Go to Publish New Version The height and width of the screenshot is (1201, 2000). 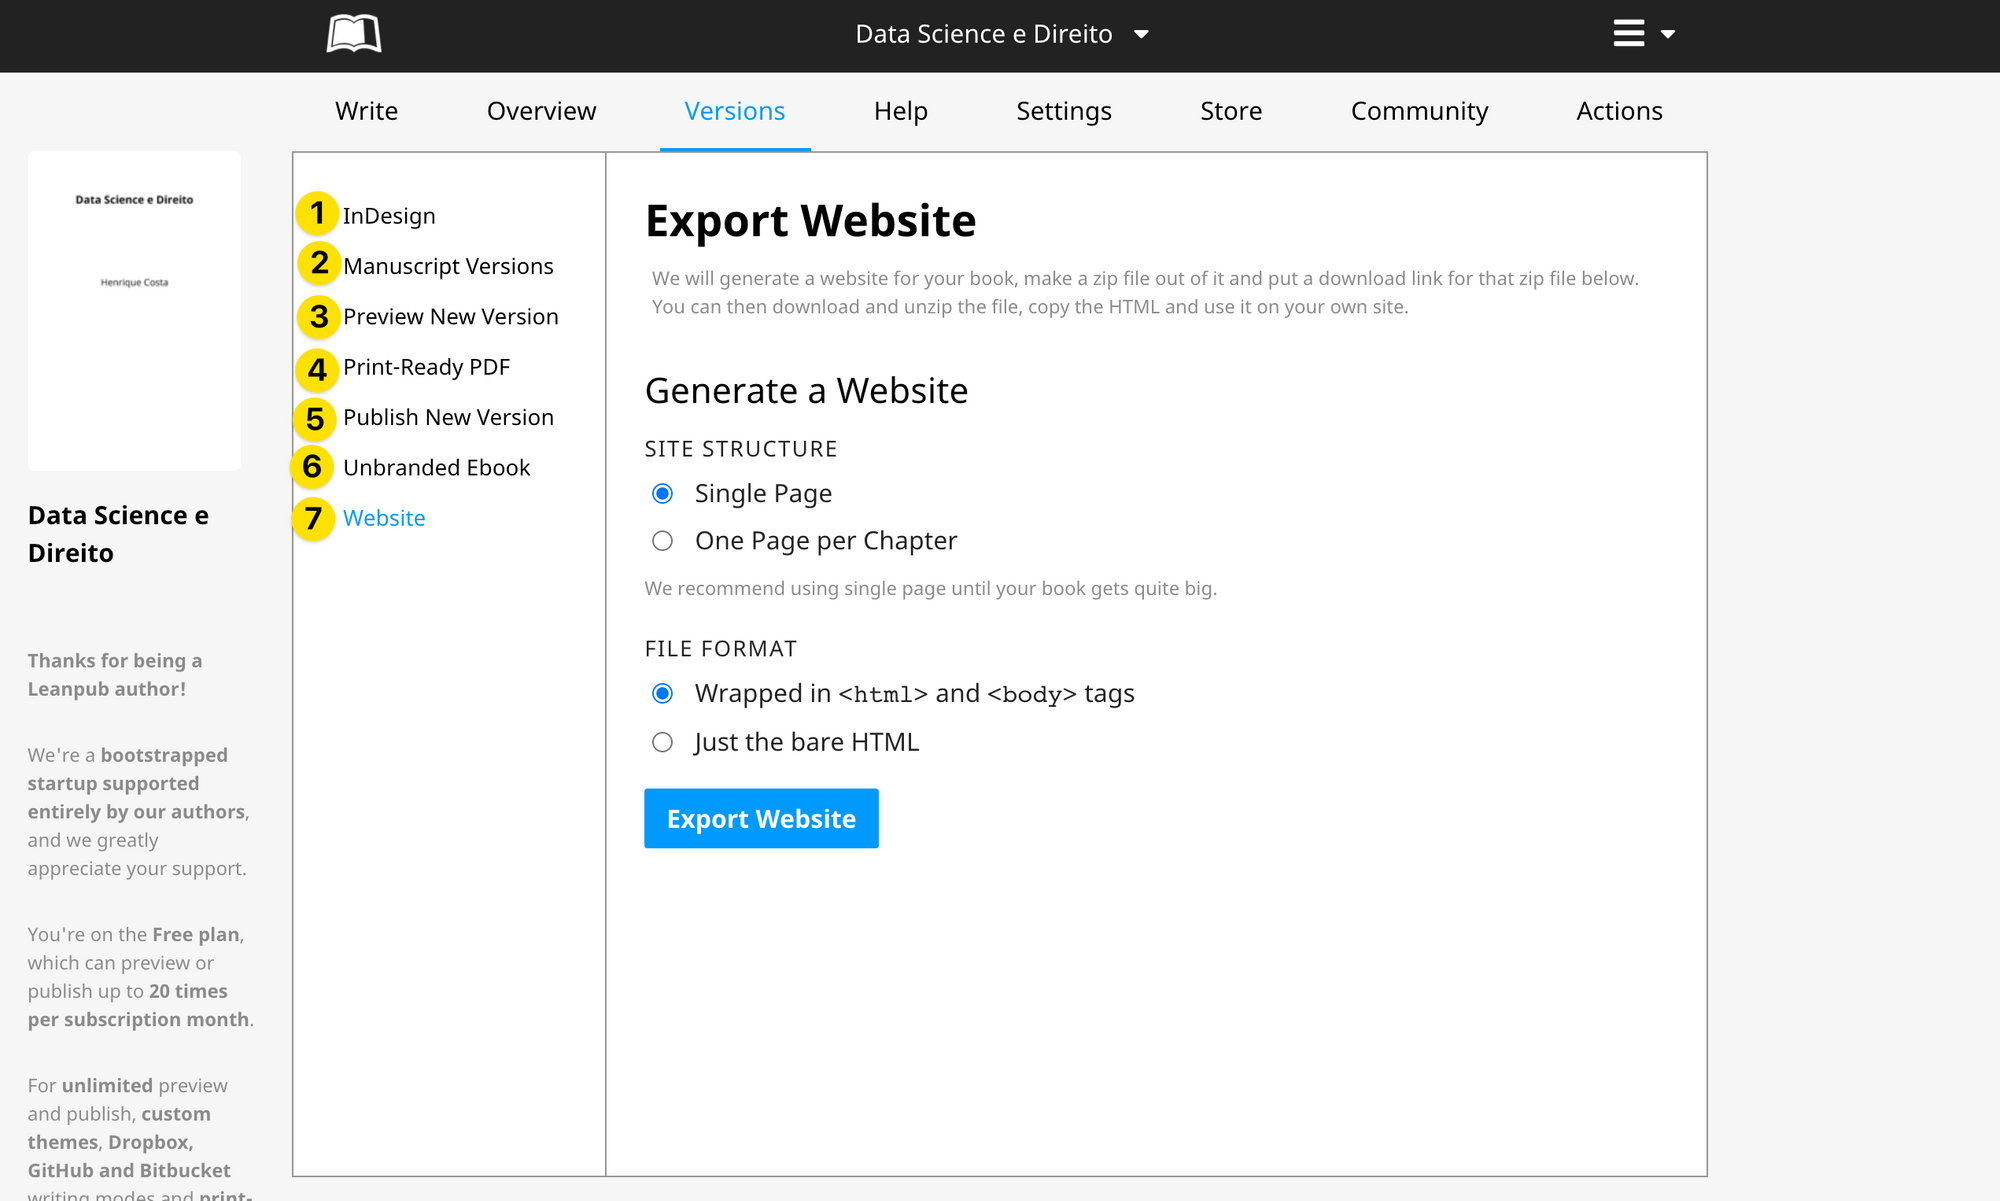[x=448, y=417]
